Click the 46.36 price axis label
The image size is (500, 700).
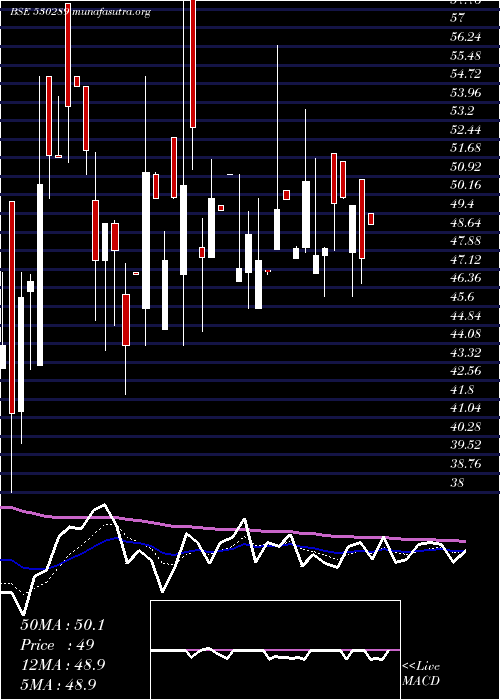click(465, 278)
